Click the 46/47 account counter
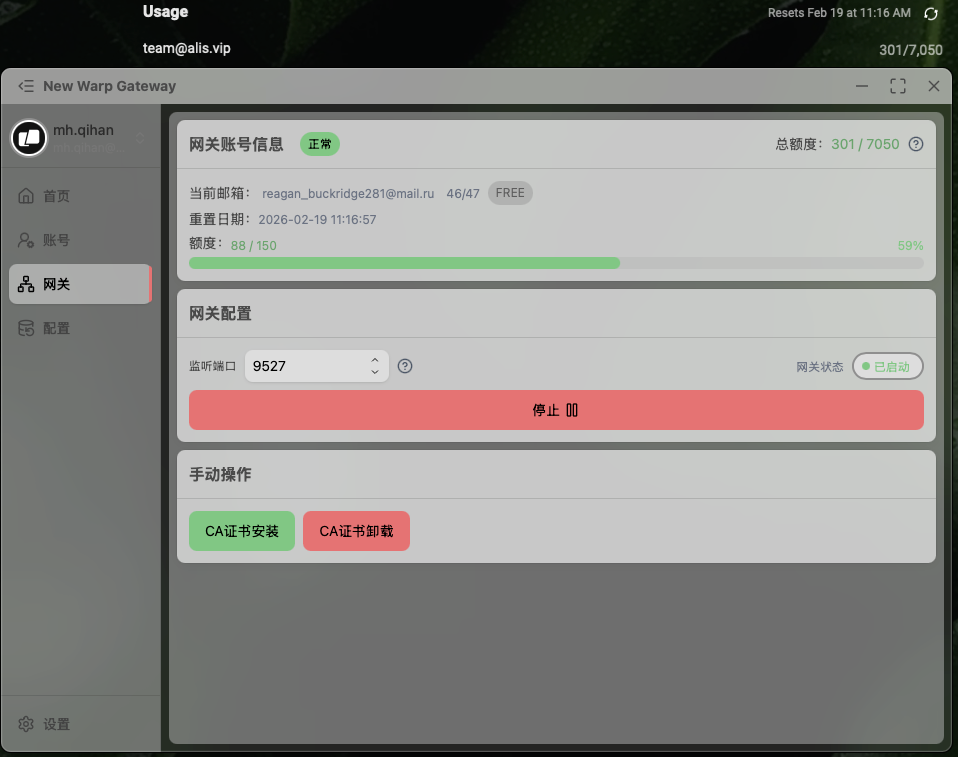Image resolution: width=958 pixels, height=757 pixels. (463, 194)
